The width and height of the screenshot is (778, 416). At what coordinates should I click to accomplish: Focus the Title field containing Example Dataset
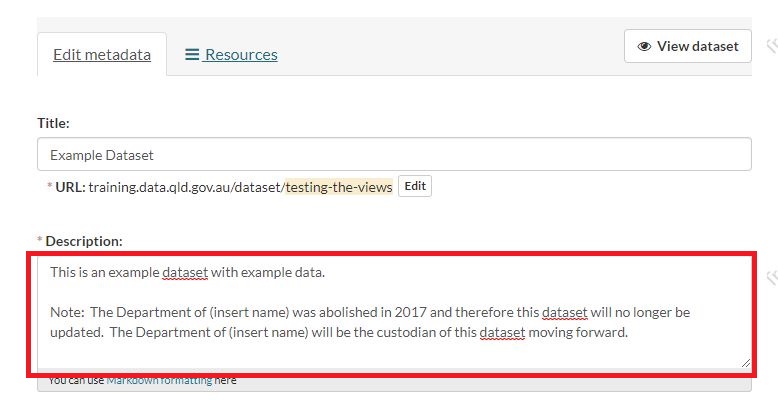coord(394,155)
